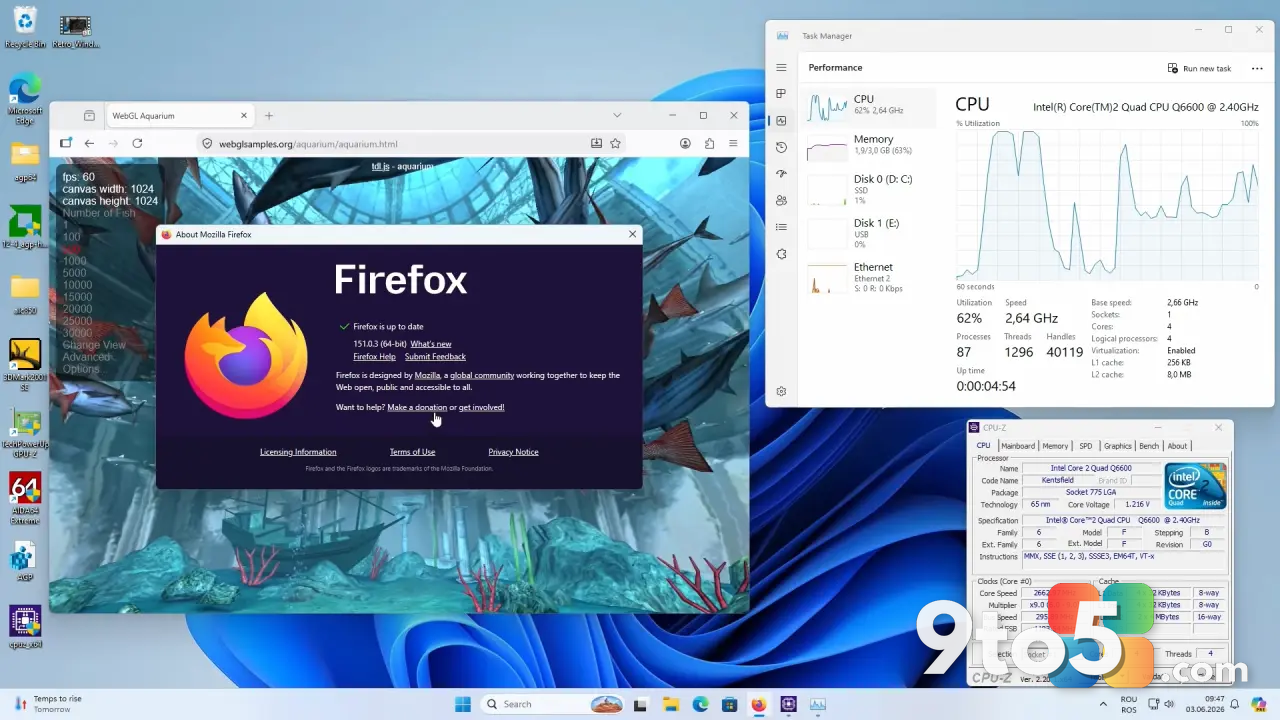The image size is (1280, 720).
Task: Open Firefox extensions puzzle icon
Action: click(x=709, y=143)
